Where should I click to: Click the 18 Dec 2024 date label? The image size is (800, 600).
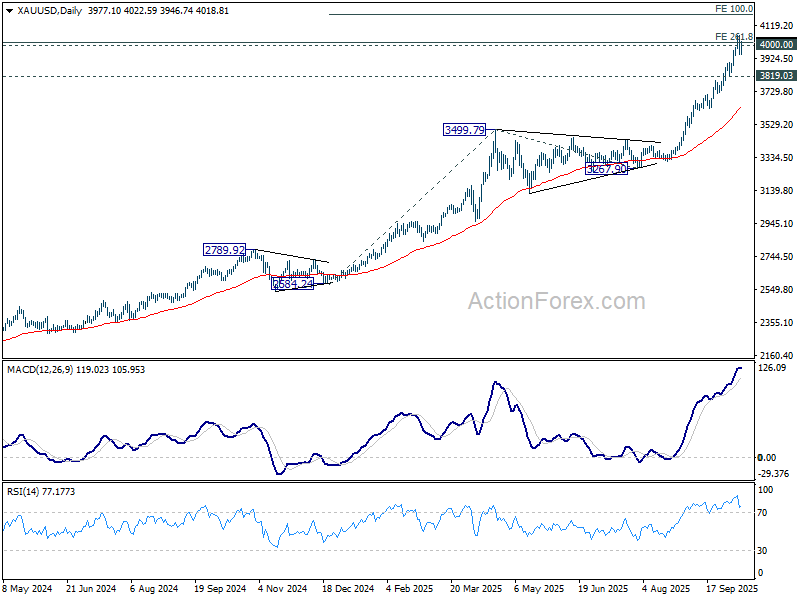click(x=348, y=589)
